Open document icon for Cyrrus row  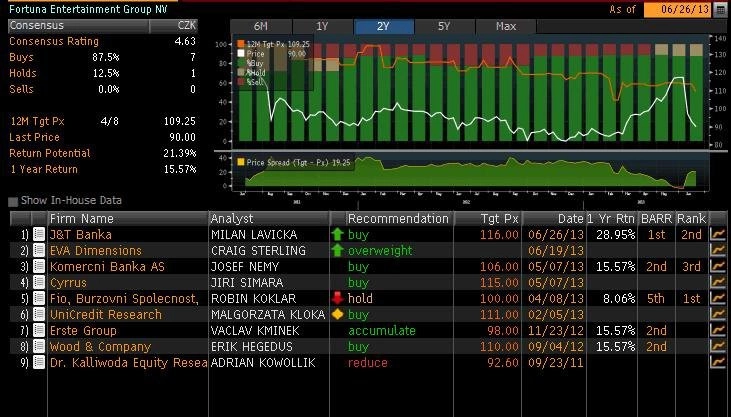(x=39, y=282)
